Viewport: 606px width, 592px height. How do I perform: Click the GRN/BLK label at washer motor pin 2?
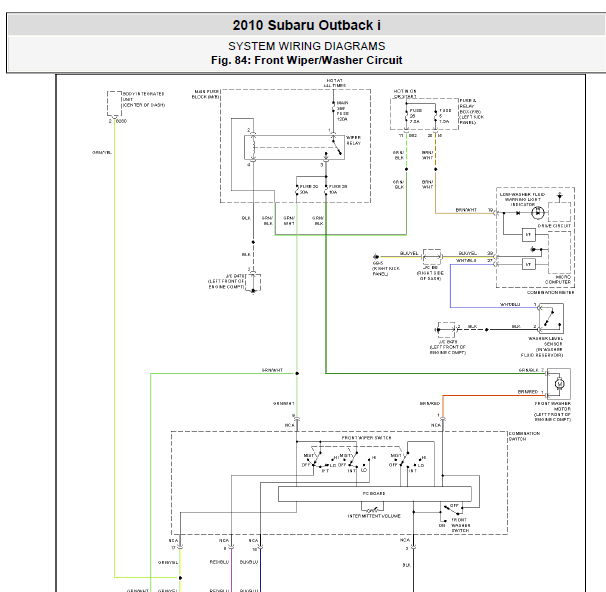tap(528, 370)
